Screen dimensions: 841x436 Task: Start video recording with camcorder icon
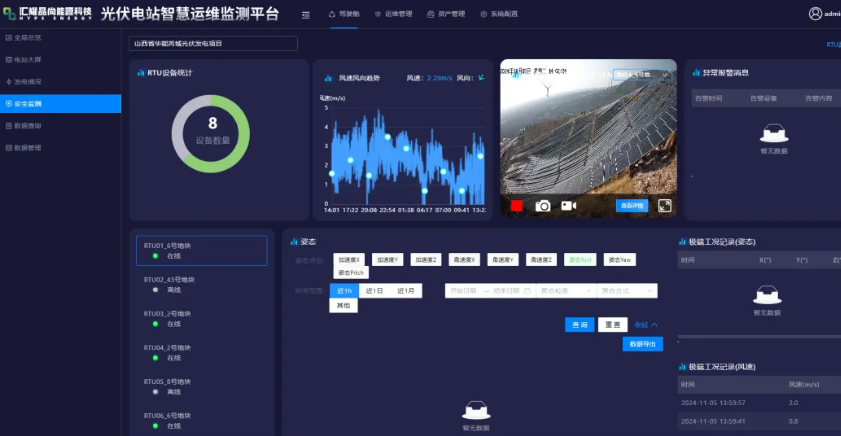click(569, 206)
